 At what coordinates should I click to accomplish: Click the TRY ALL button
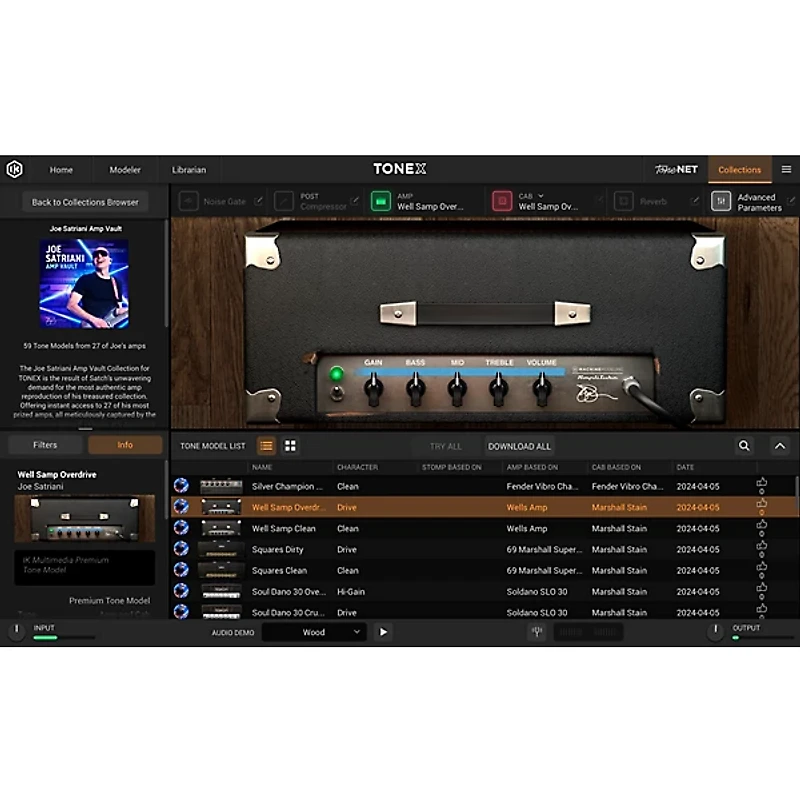click(x=445, y=446)
